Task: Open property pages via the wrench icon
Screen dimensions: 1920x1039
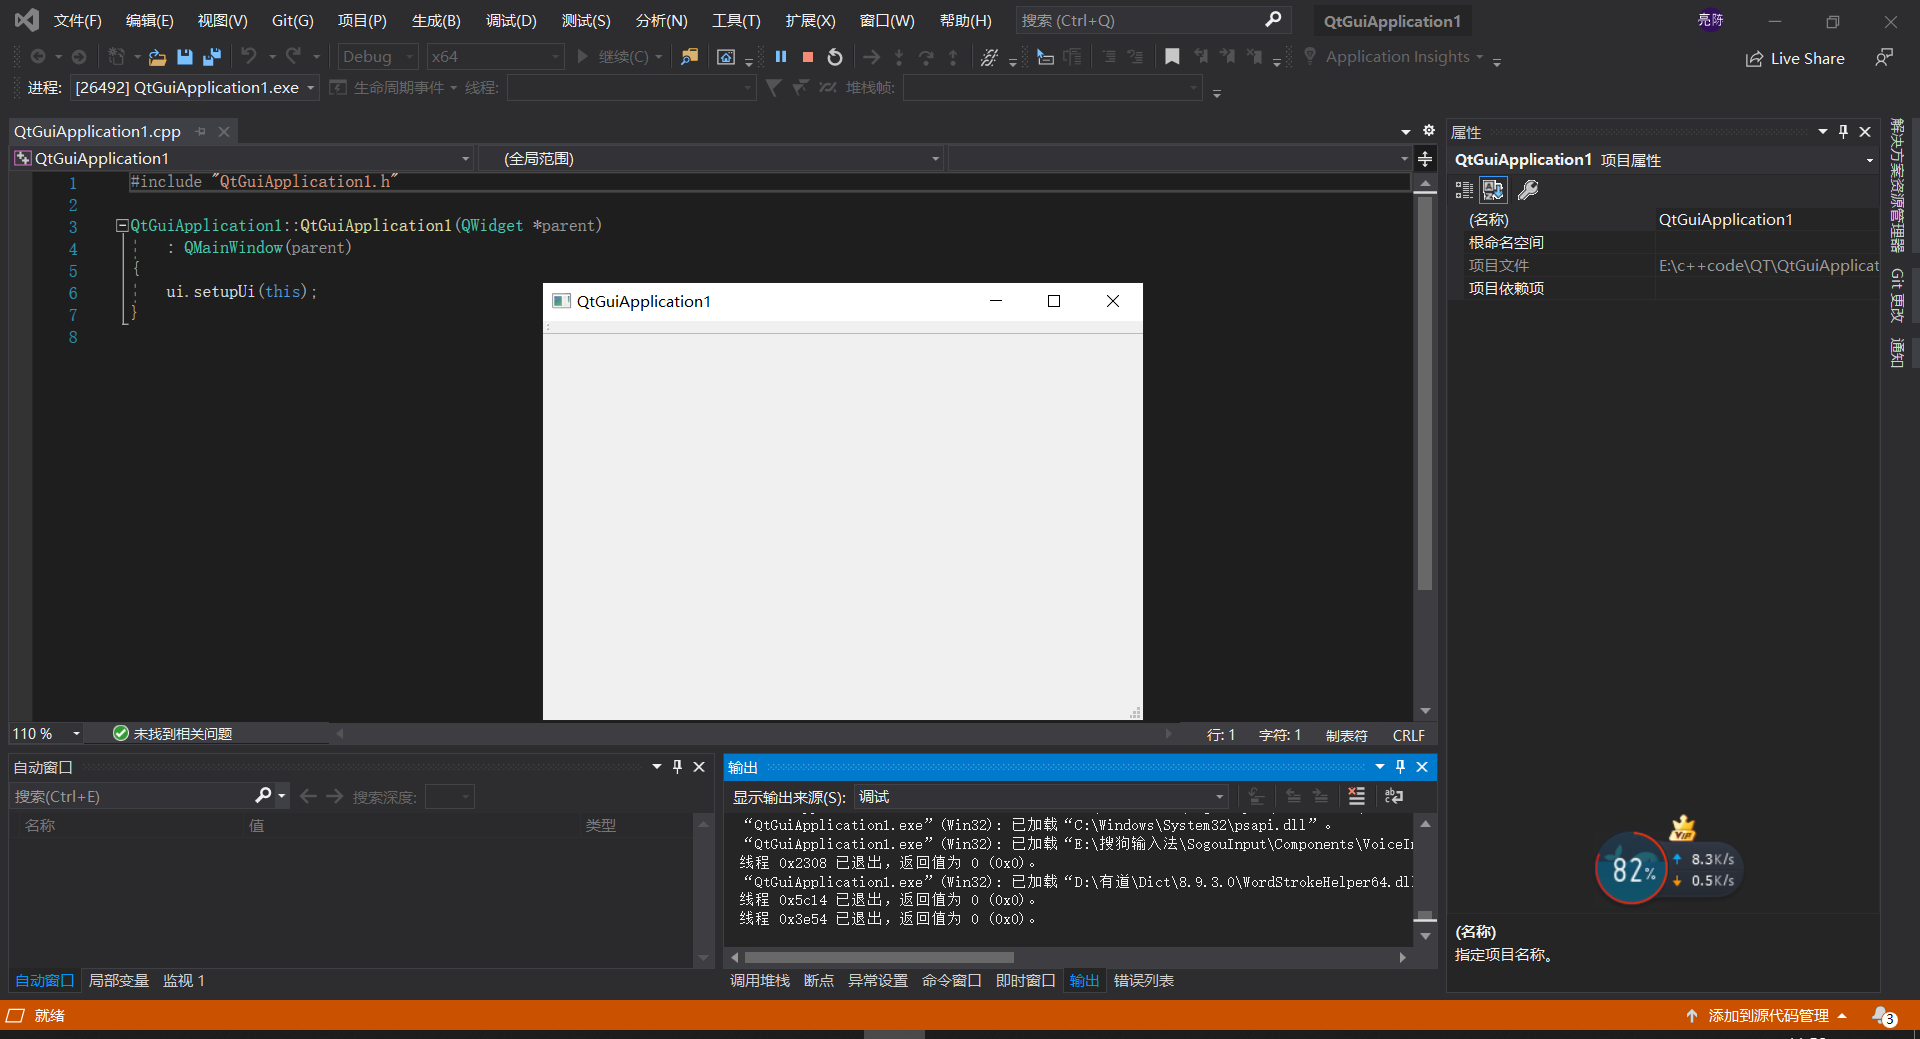Action: coord(1527,190)
